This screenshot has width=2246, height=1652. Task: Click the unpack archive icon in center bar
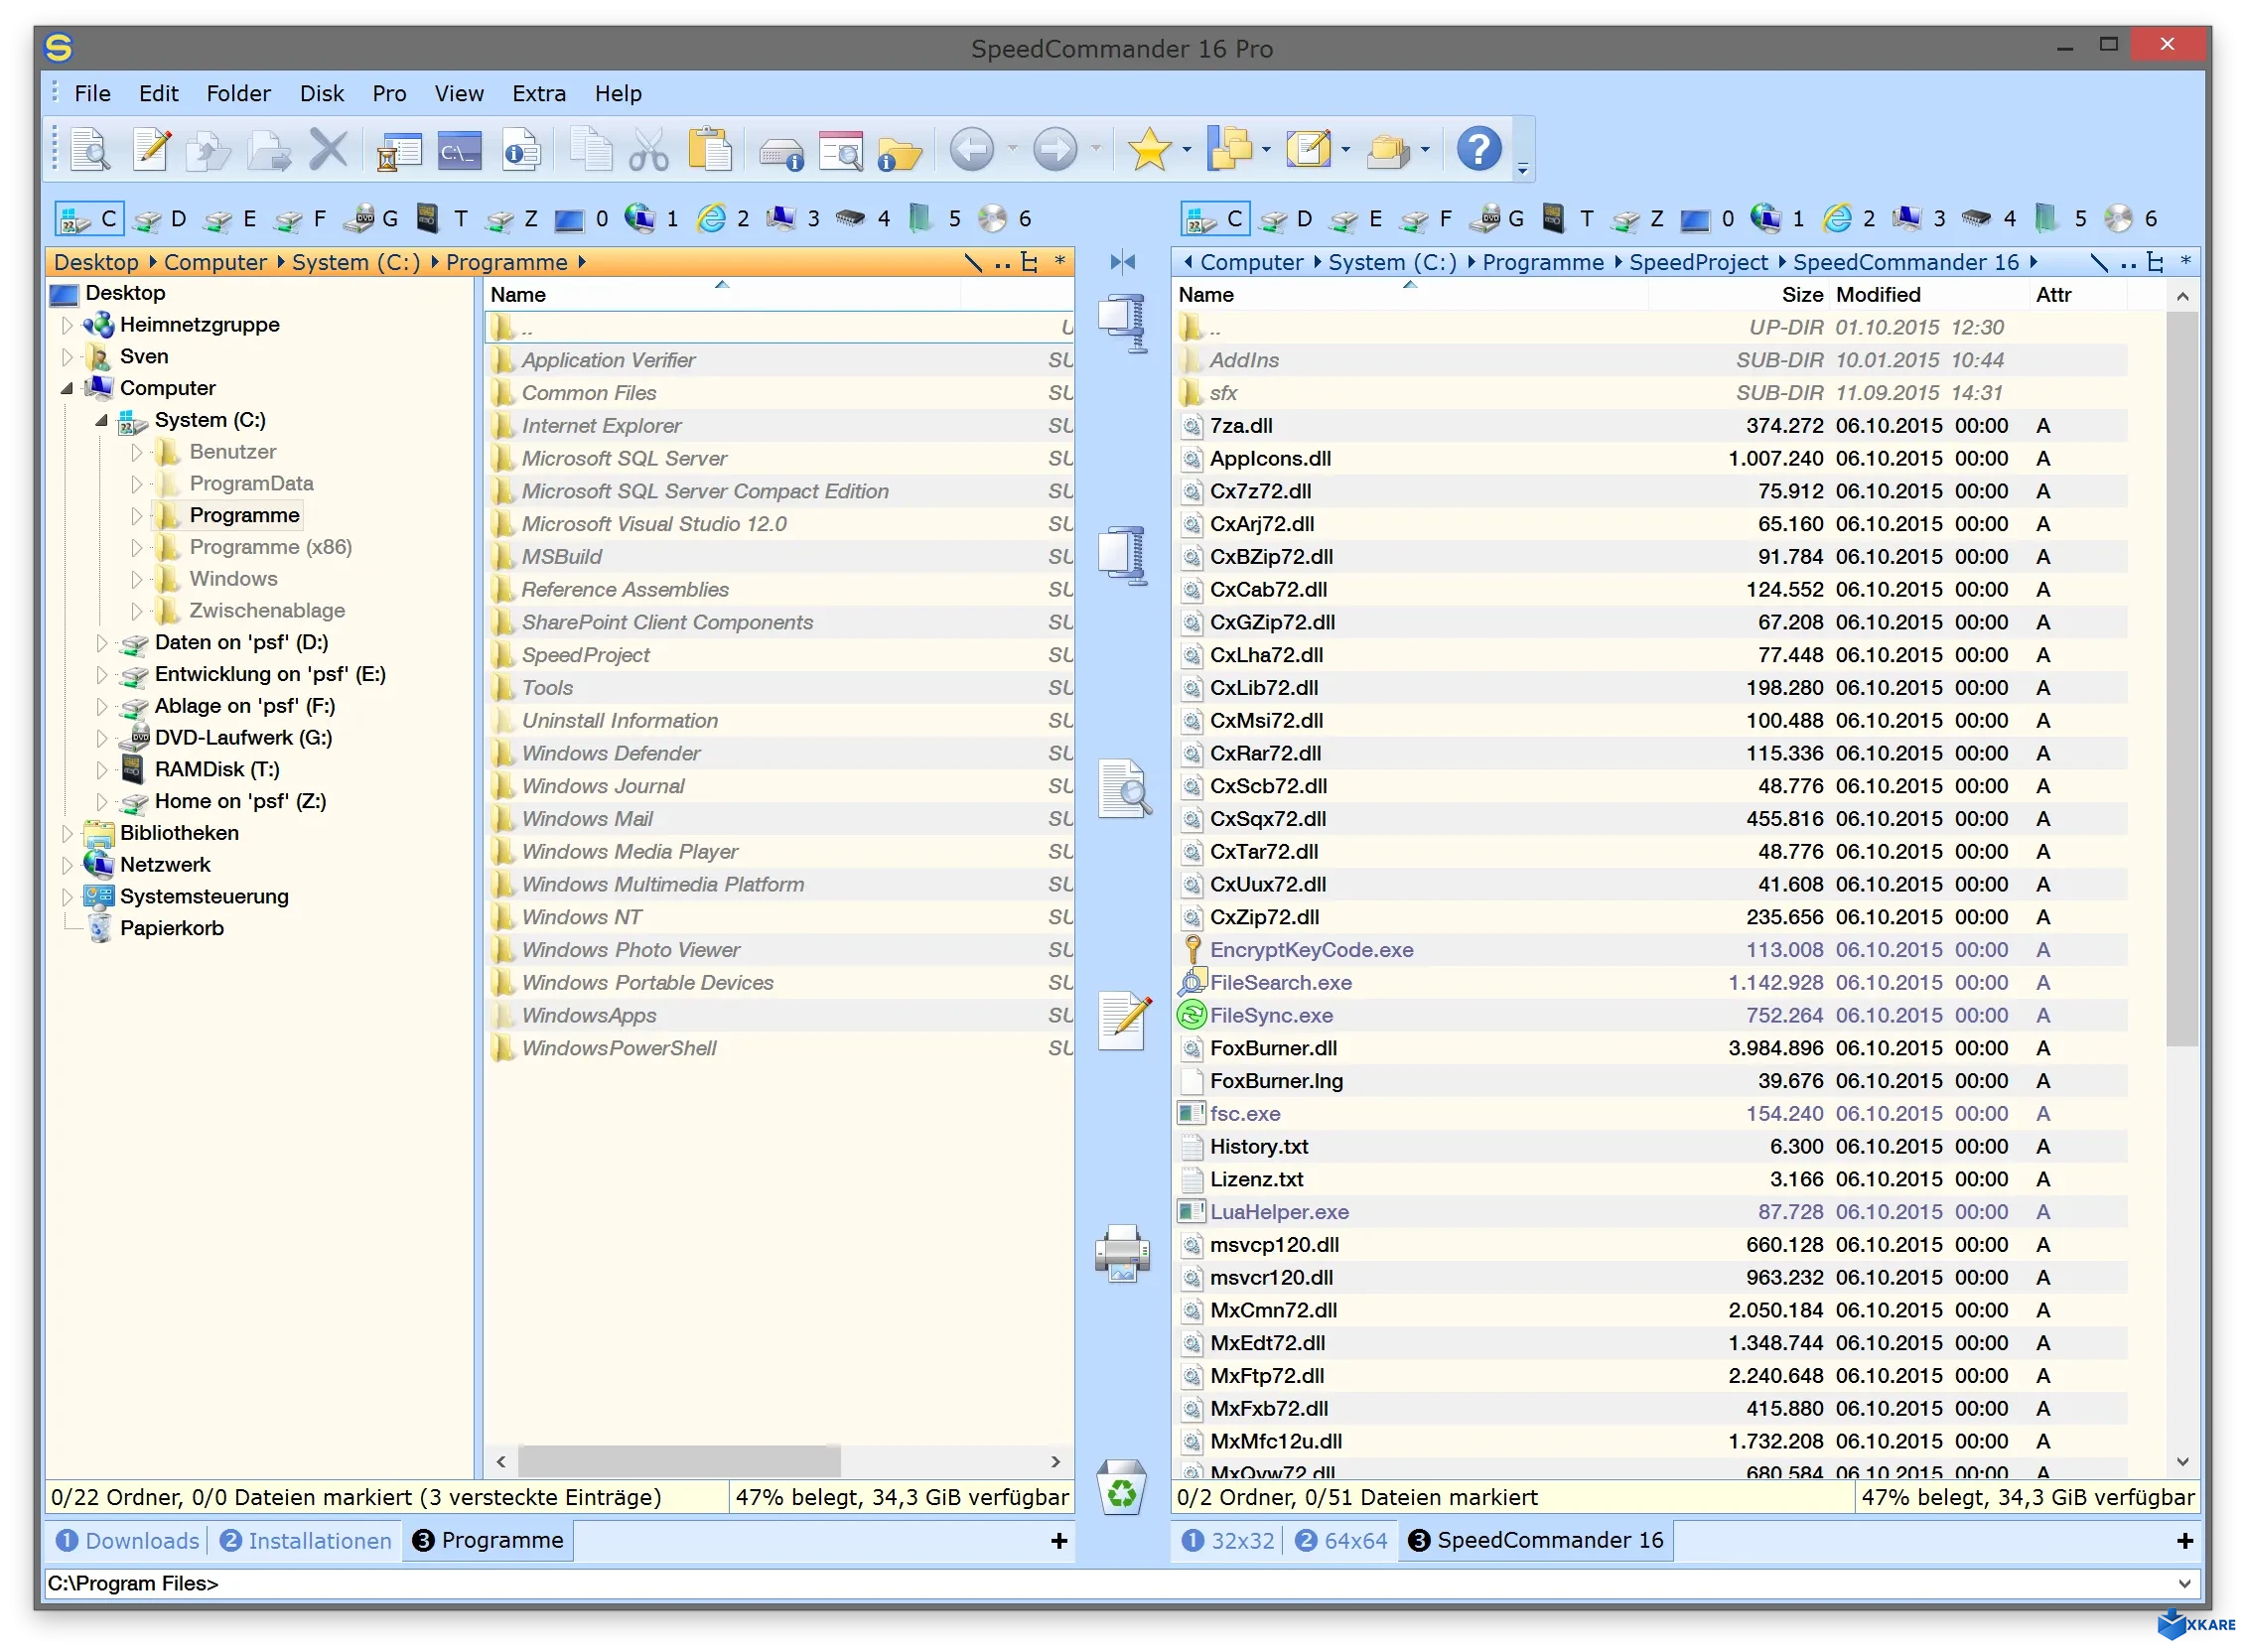pyautogui.click(x=1123, y=555)
